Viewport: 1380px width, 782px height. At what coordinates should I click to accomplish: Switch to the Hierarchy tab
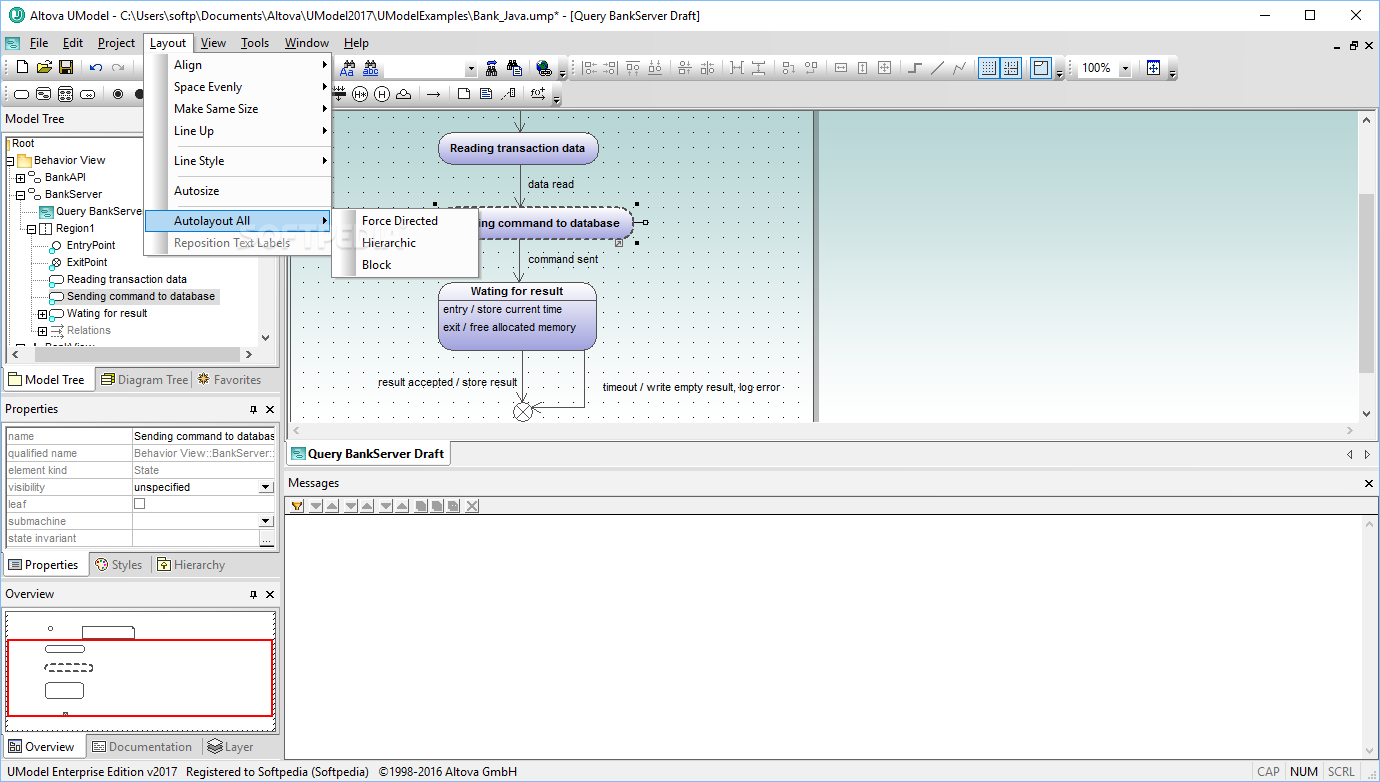(x=191, y=565)
